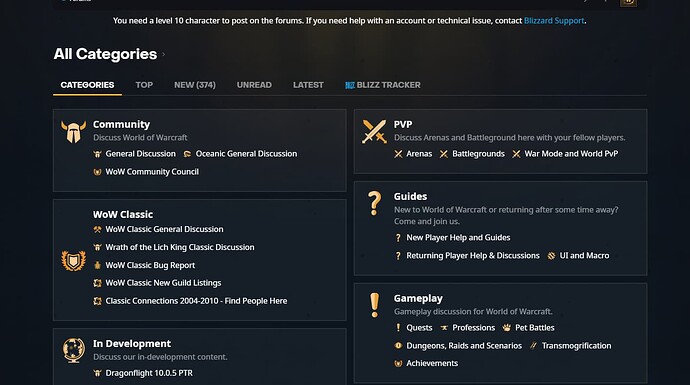Screen dimensions: 690x385
Task: Open the Dragonflight 10.0.5 PTR forum
Action: [149, 373]
